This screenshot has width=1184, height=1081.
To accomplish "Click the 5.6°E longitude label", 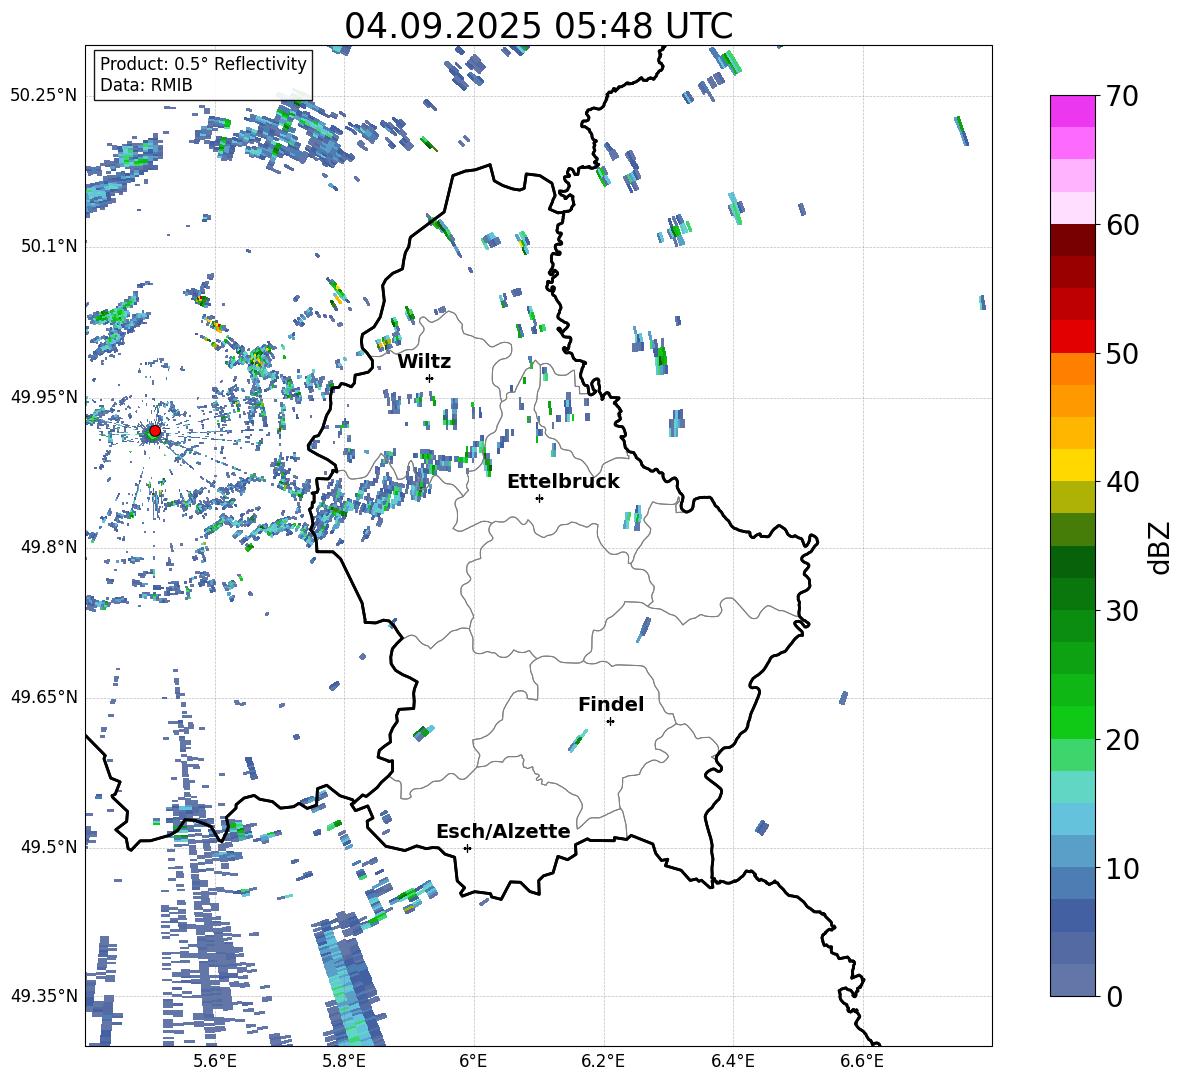I will (x=215, y=1061).
